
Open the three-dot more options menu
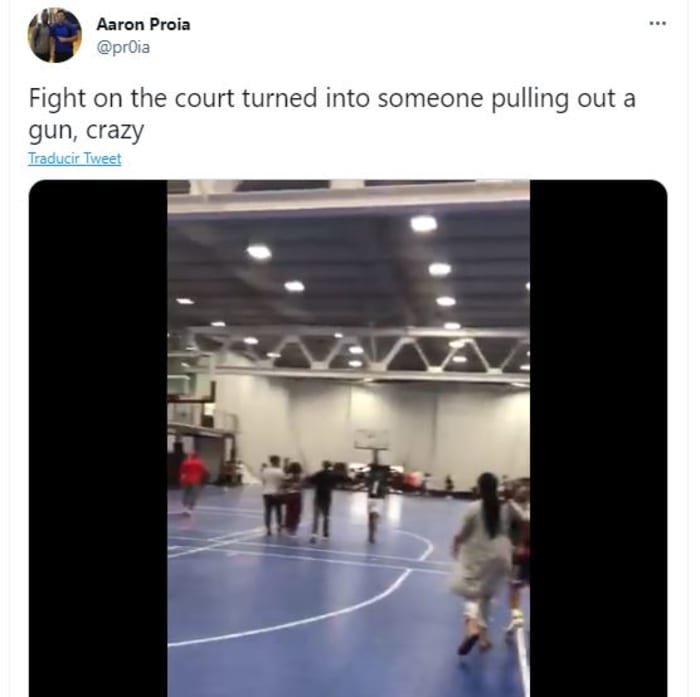pos(658,23)
